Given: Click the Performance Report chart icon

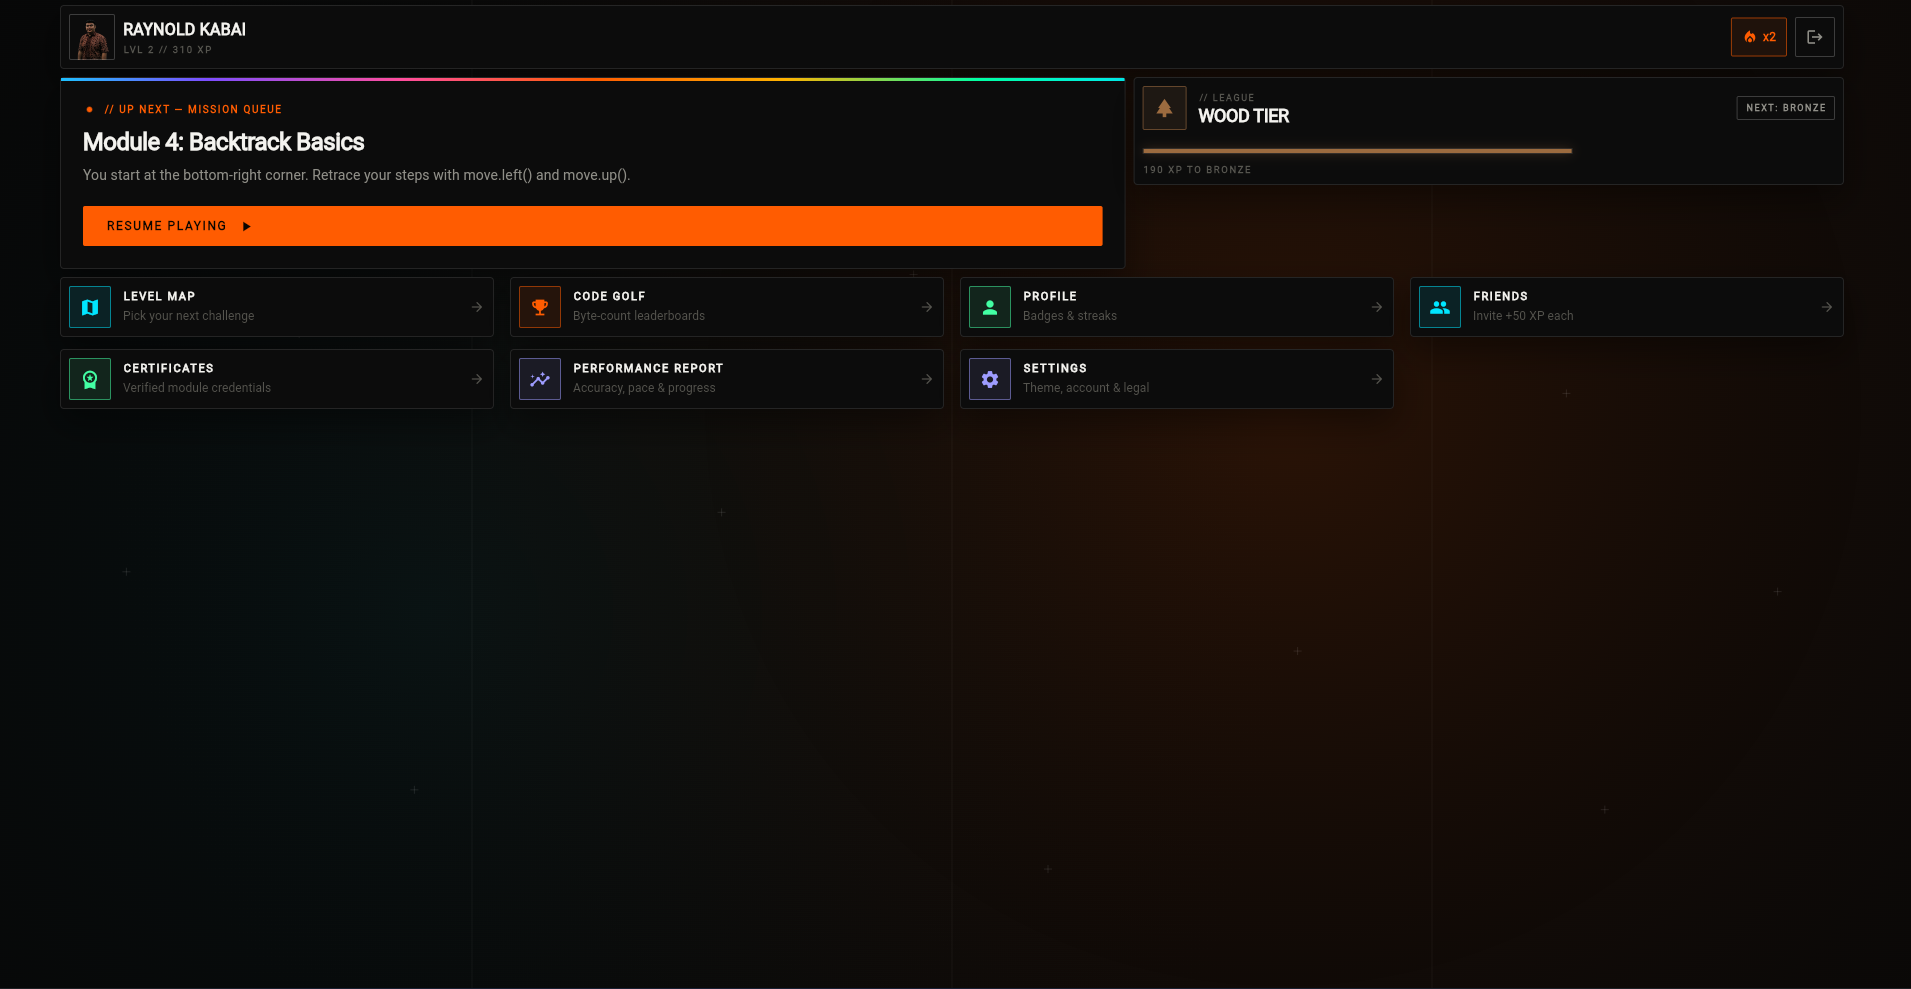Looking at the screenshot, I should (540, 379).
